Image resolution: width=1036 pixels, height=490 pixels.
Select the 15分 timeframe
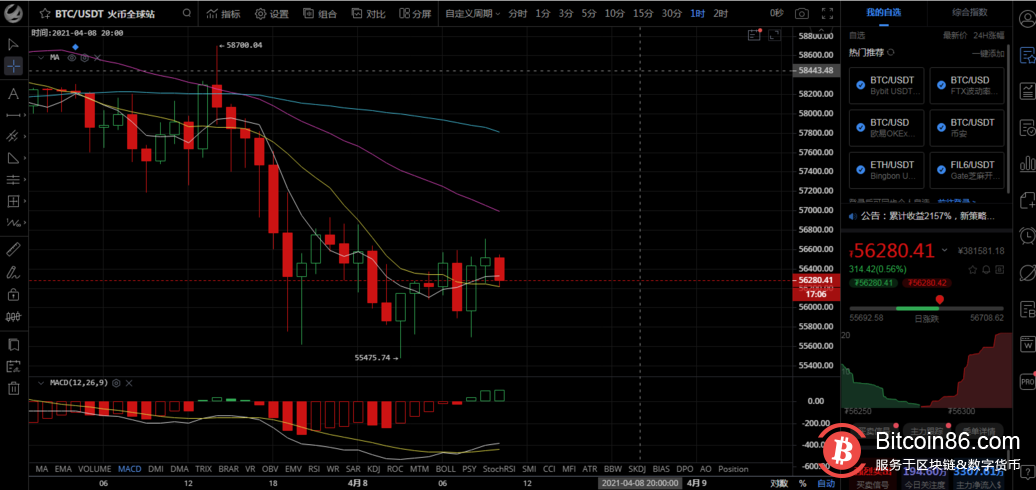[643, 14]
